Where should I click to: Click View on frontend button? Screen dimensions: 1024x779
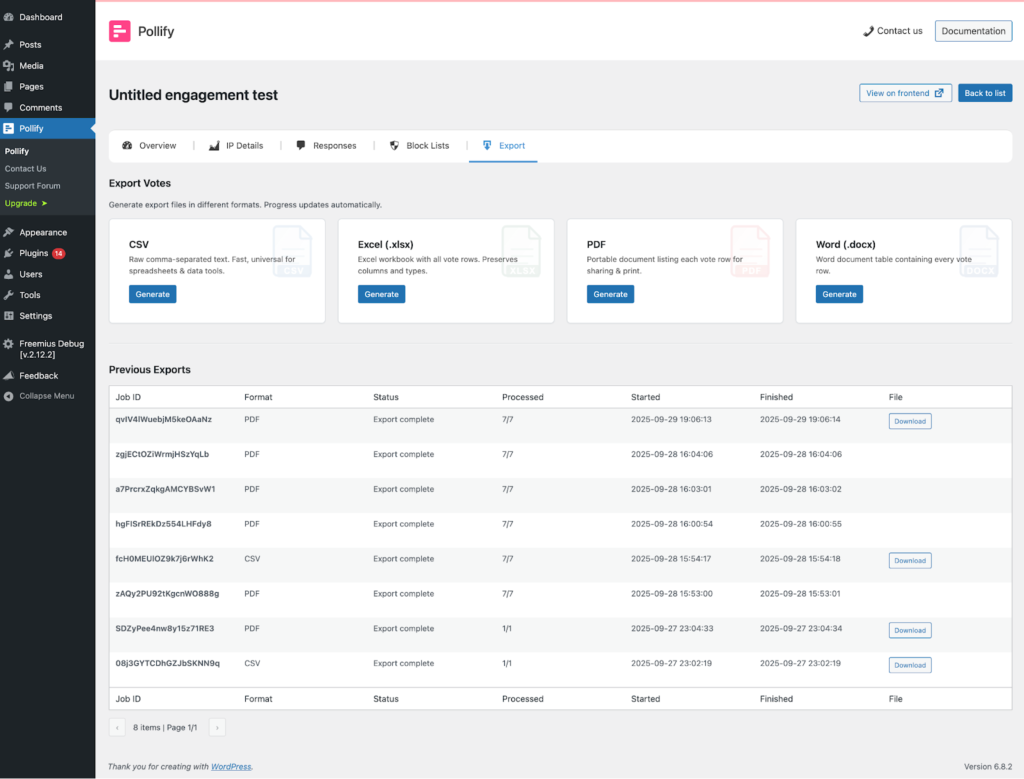point(905,93)
